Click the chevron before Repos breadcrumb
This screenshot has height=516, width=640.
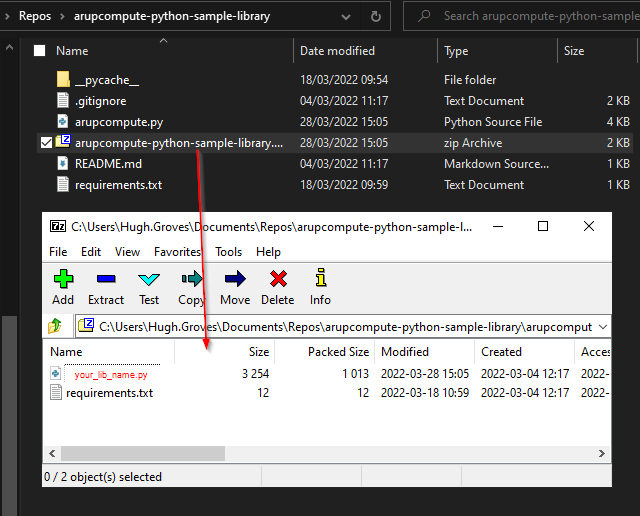click(7, 16)
